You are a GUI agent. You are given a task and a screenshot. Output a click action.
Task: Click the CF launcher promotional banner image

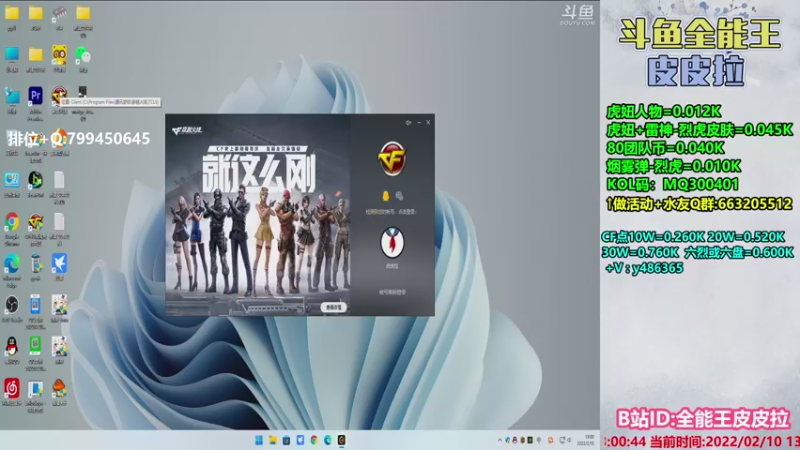pos(258,215)
